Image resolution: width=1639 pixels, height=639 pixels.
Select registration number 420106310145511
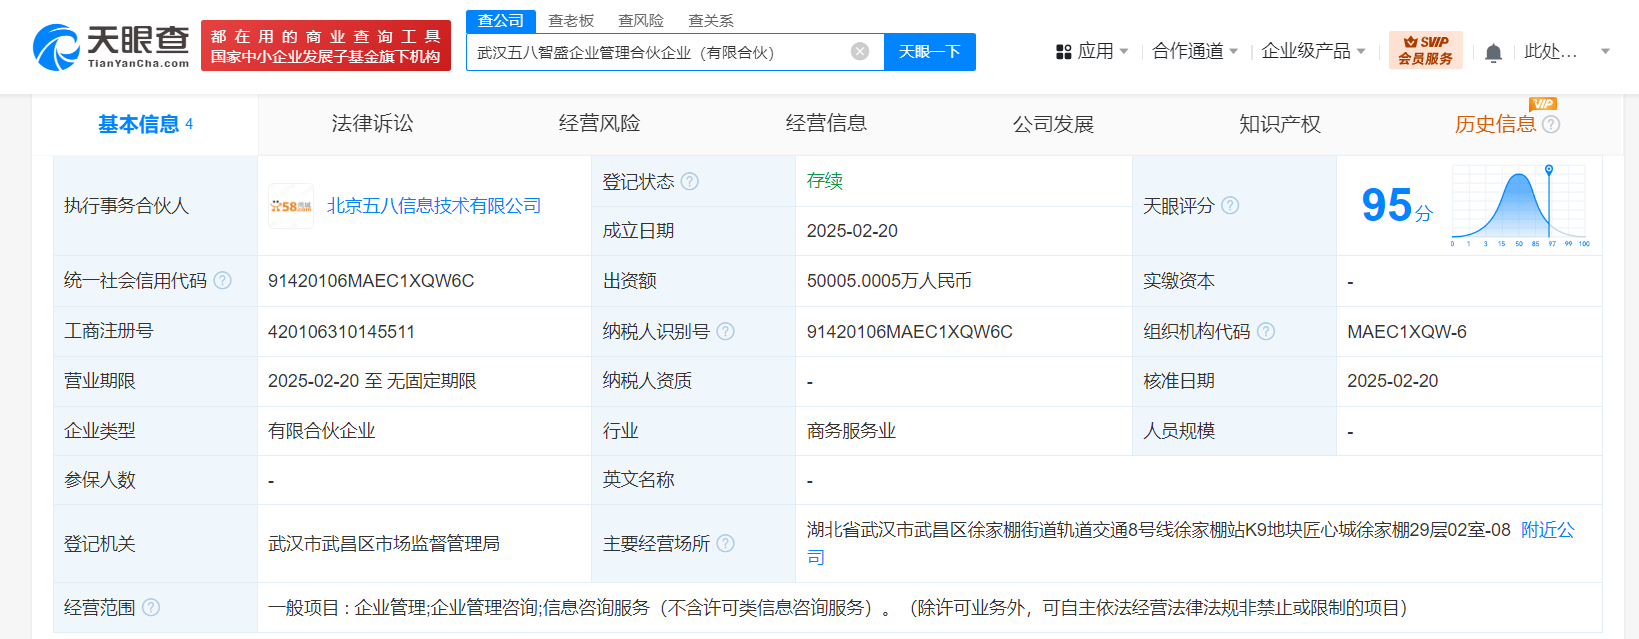coord(341,331)
